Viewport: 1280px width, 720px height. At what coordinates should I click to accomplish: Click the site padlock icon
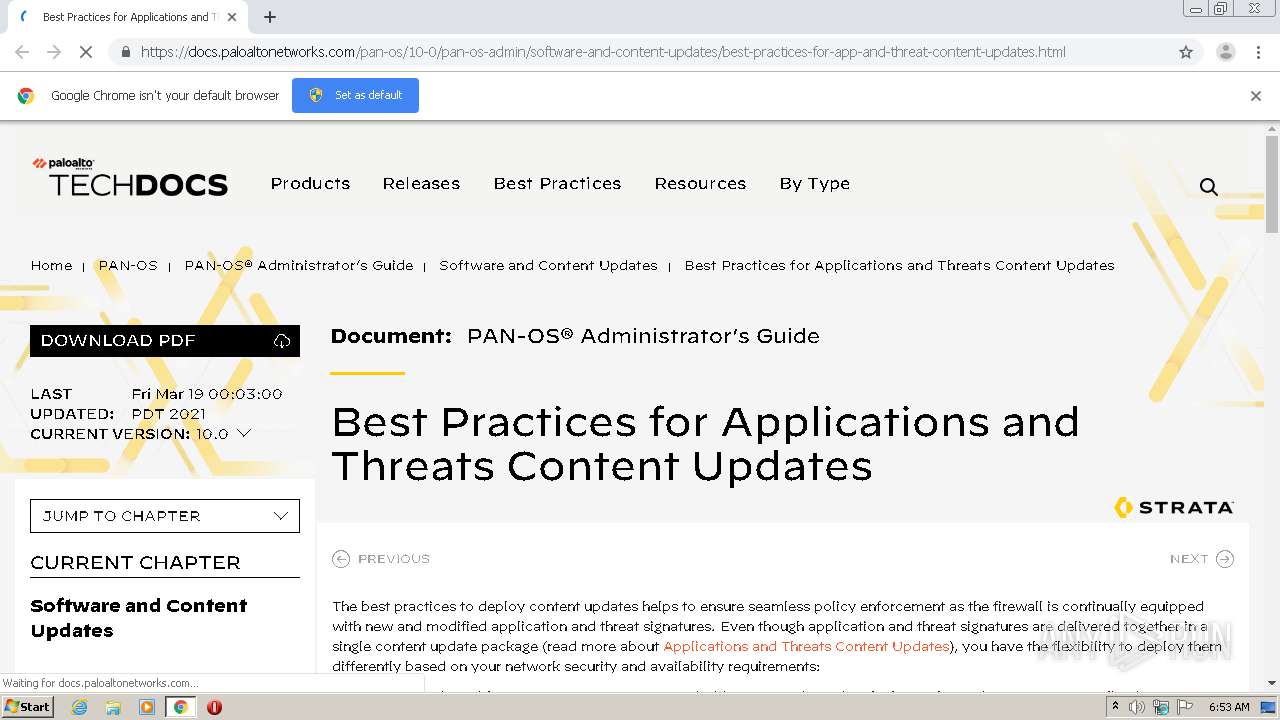click(x=125, y=52)
